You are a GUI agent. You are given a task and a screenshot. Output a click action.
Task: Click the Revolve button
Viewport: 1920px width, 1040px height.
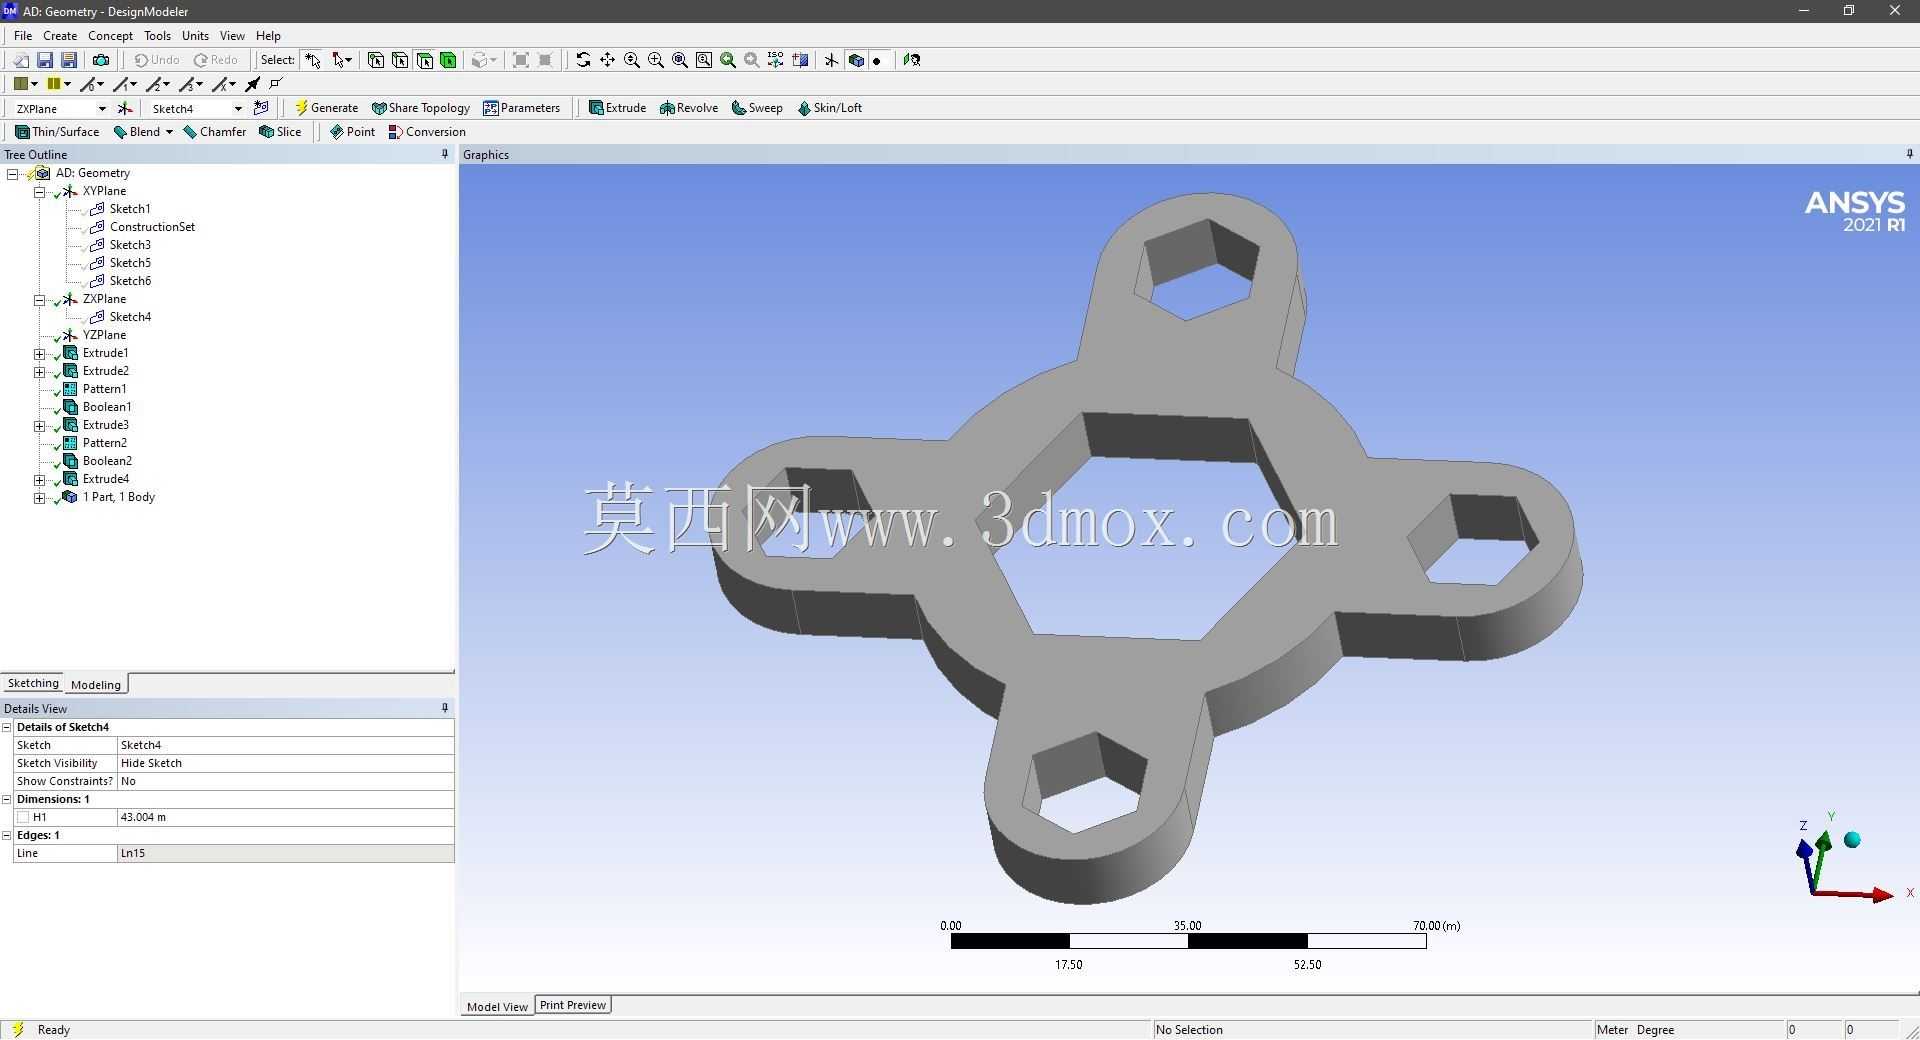[689, 108]
